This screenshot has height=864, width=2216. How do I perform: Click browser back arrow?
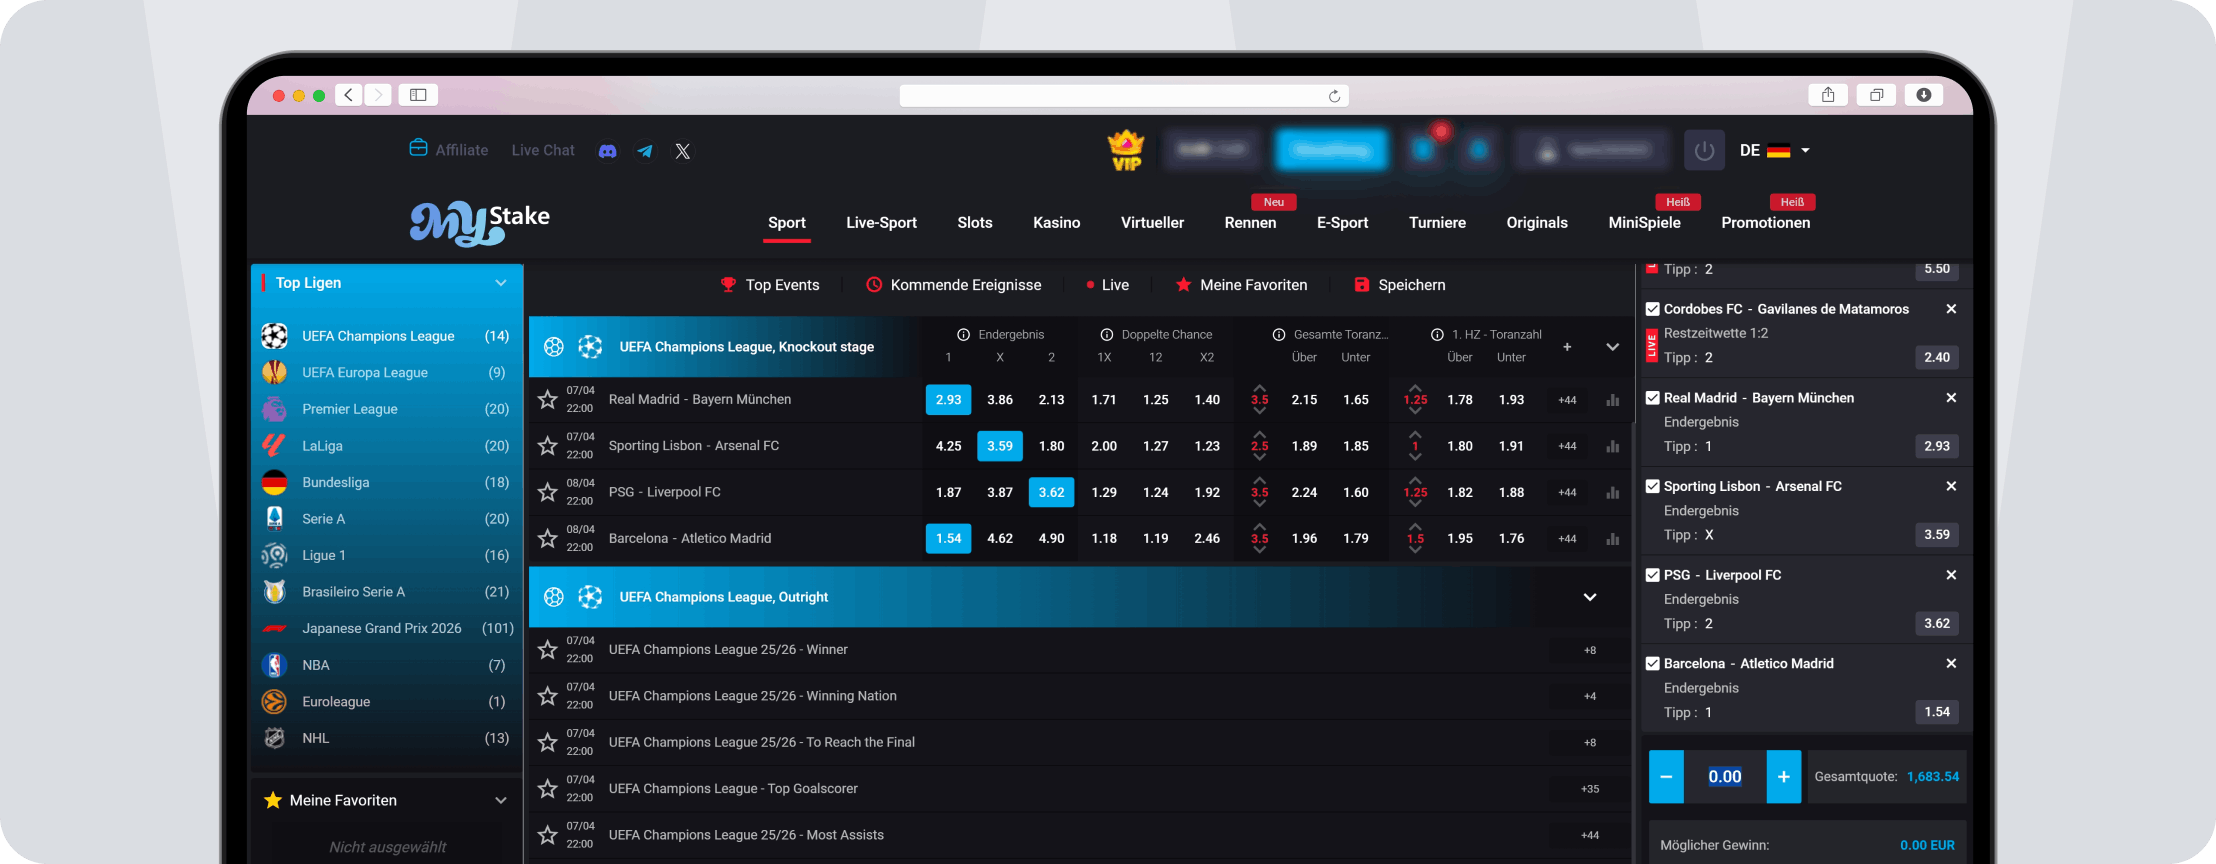[x=348, y=95]
